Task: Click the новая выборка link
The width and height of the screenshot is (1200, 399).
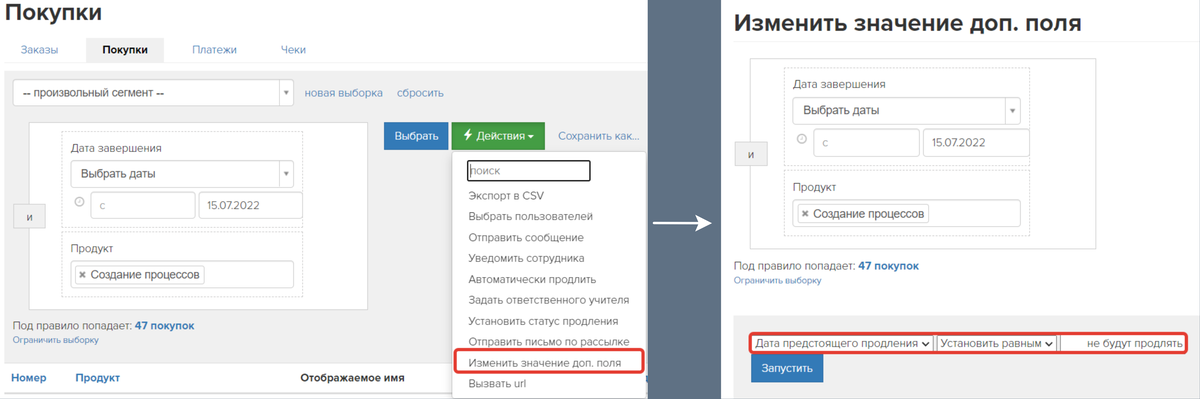Action: click(343, 93)
